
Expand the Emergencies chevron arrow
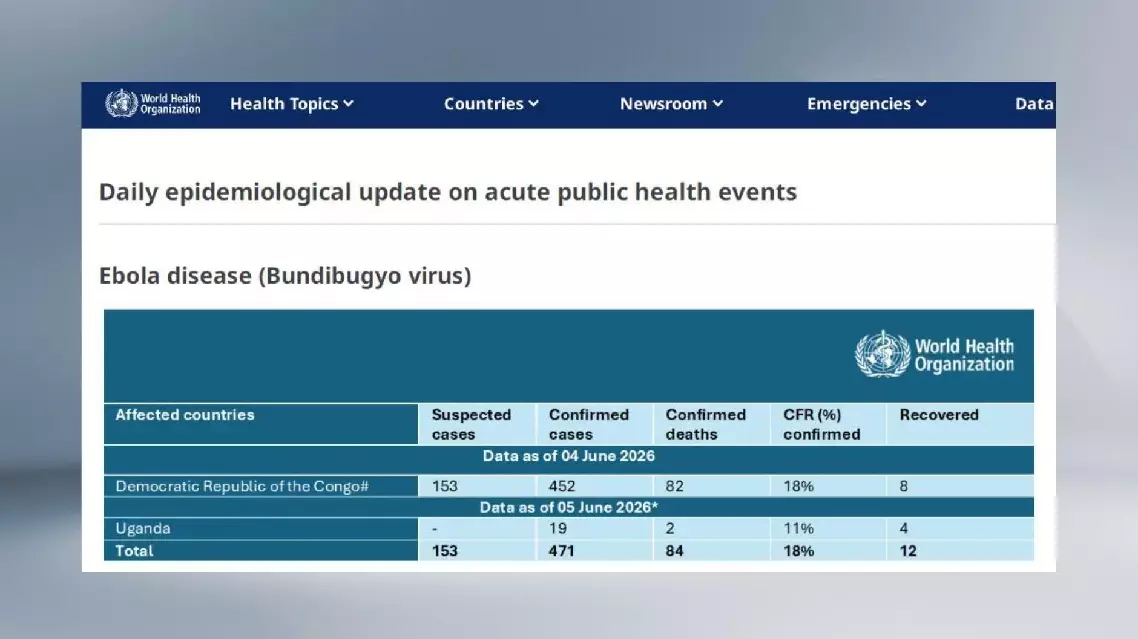[921, 104]
